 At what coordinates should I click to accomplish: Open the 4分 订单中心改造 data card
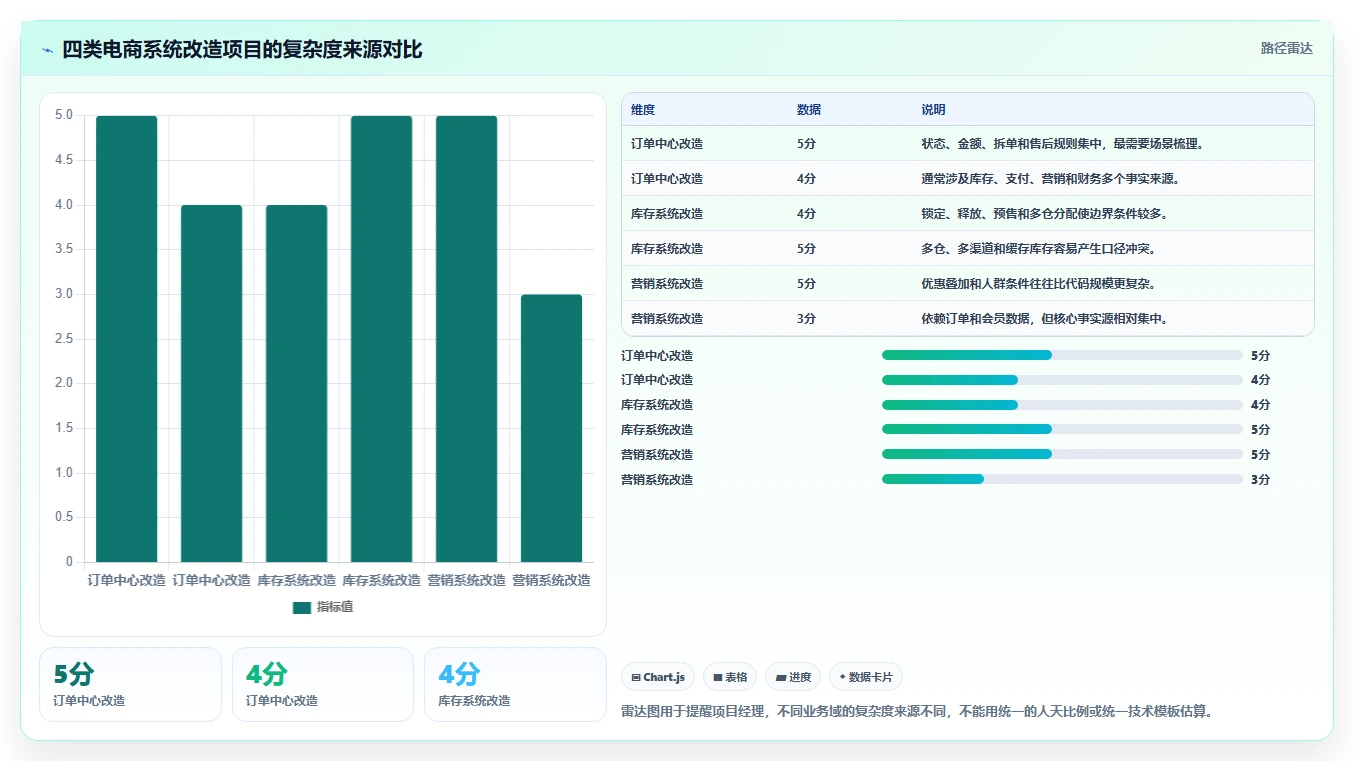pyautogui.click(x=322, y=684)
